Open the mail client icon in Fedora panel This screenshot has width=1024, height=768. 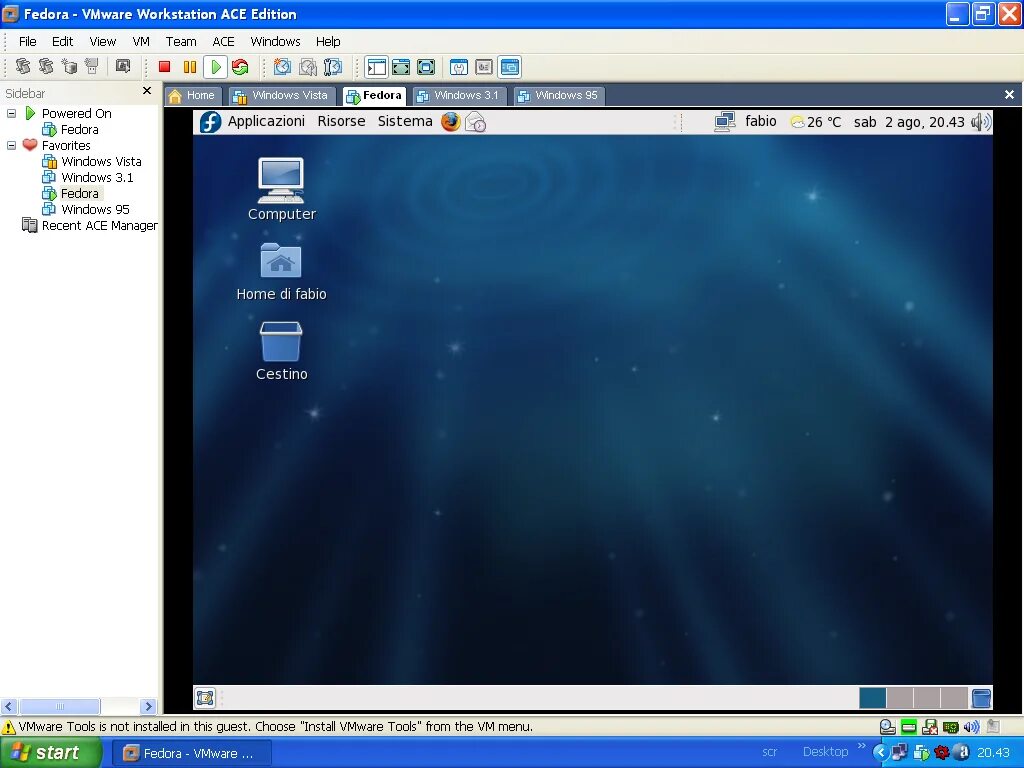click(475, 121)
